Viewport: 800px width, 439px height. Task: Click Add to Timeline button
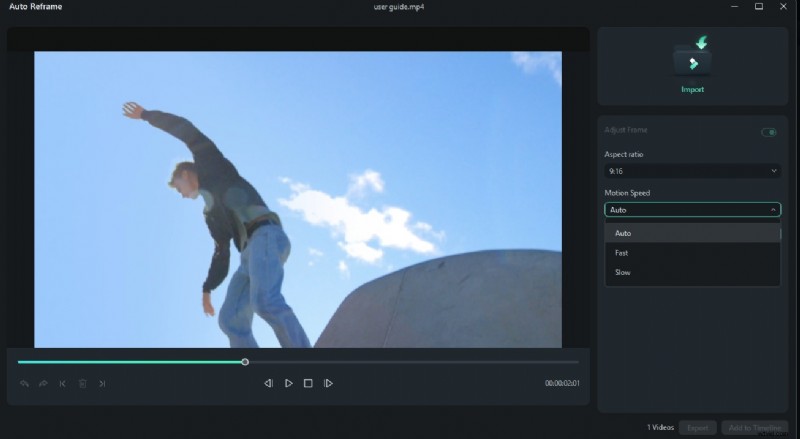point(755,428)
